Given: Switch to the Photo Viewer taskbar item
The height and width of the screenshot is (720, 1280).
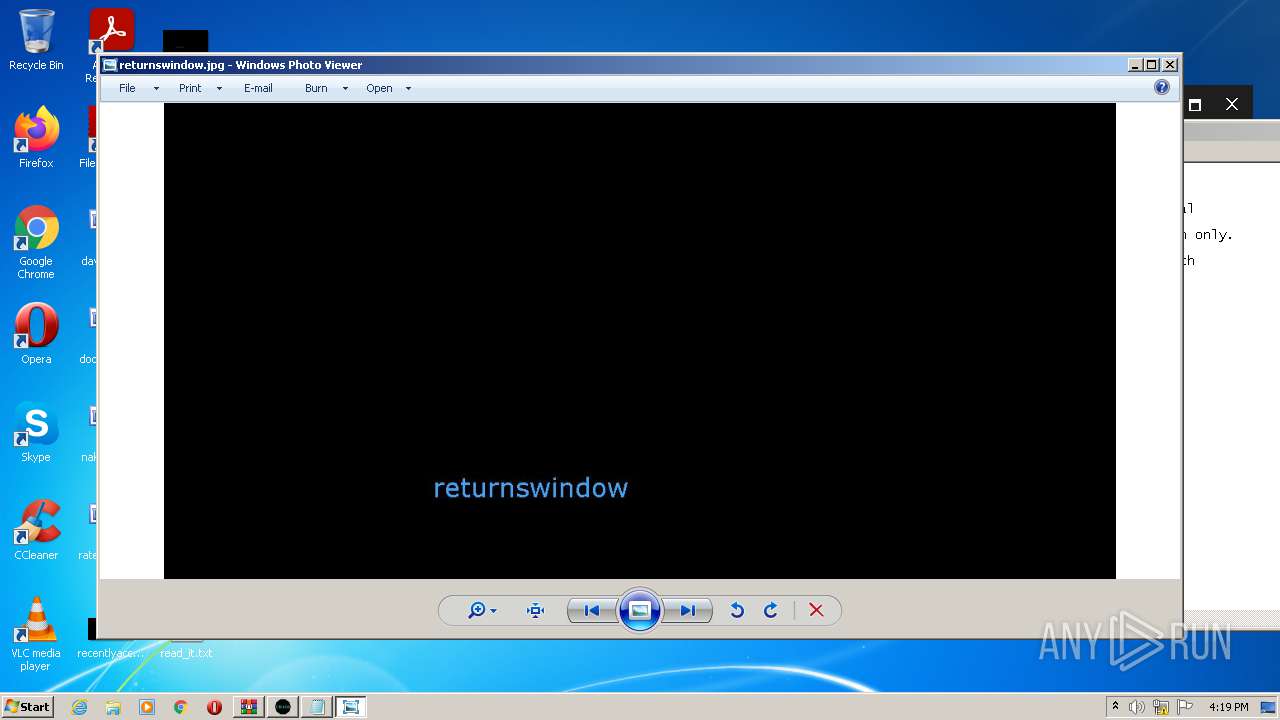Looking at the screenshot, I should pyautogui.click(x=351, y=707).
